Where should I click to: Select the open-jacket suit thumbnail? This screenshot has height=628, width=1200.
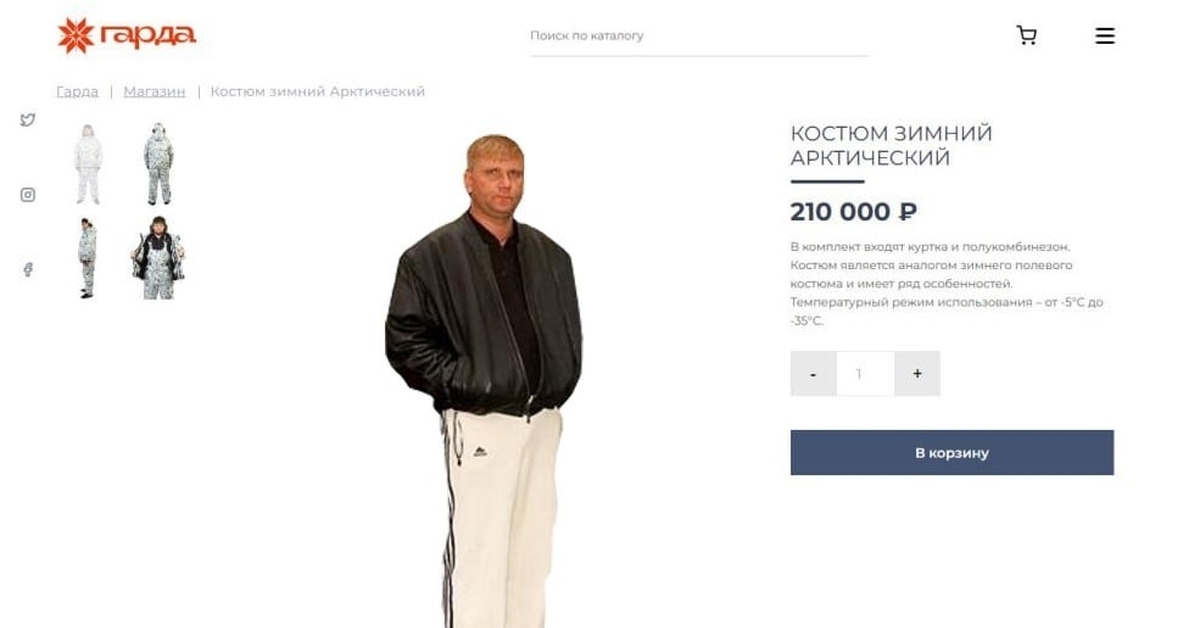pyautogui.click(x=158, y=258)
